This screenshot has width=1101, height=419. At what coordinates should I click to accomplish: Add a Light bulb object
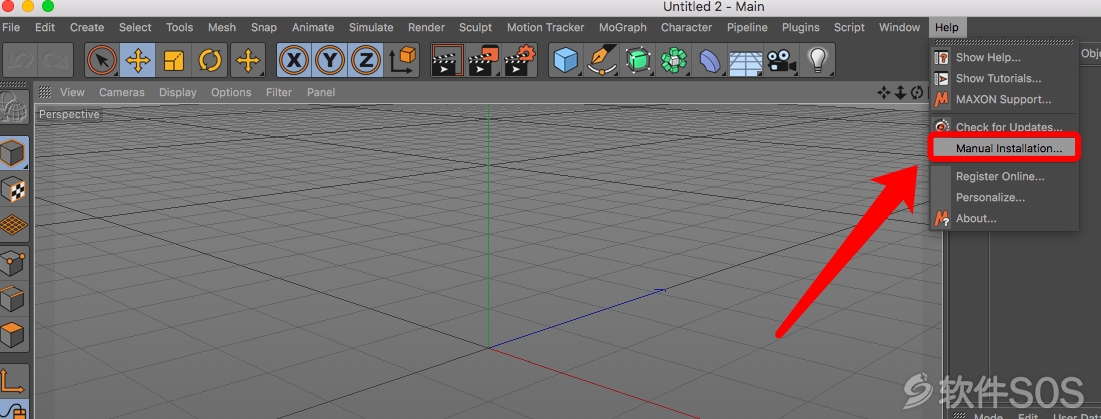pyautogui.click(x=817, y=60)
